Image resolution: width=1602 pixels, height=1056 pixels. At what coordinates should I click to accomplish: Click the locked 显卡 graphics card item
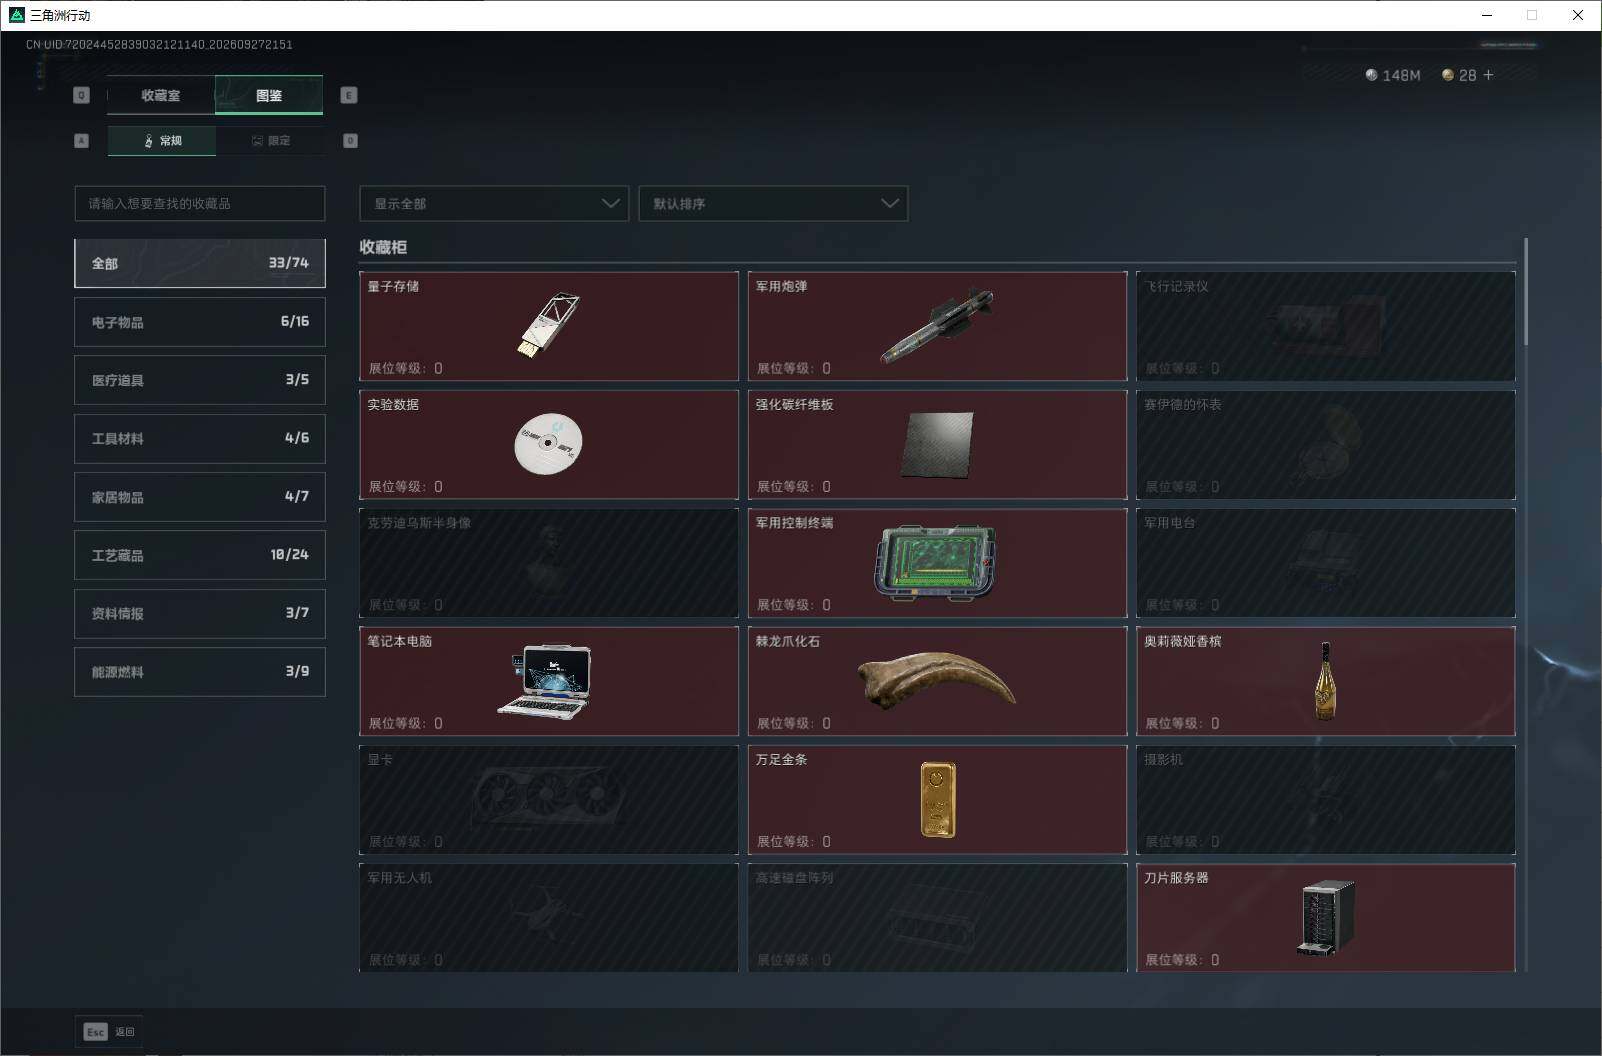549,799
